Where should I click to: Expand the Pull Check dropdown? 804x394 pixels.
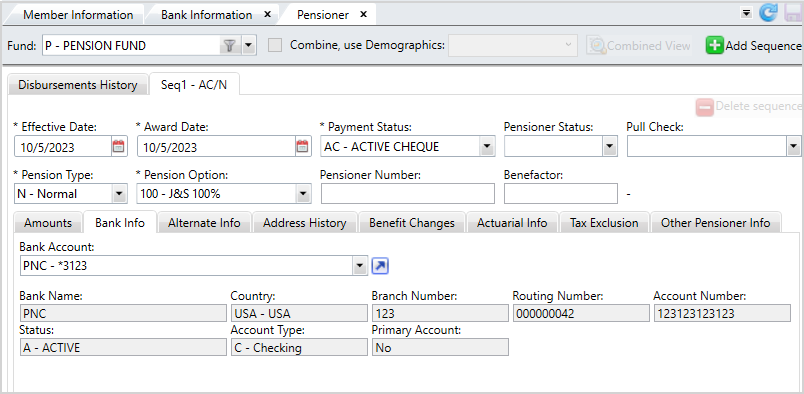pyautogui.click(x=794, y=147)
